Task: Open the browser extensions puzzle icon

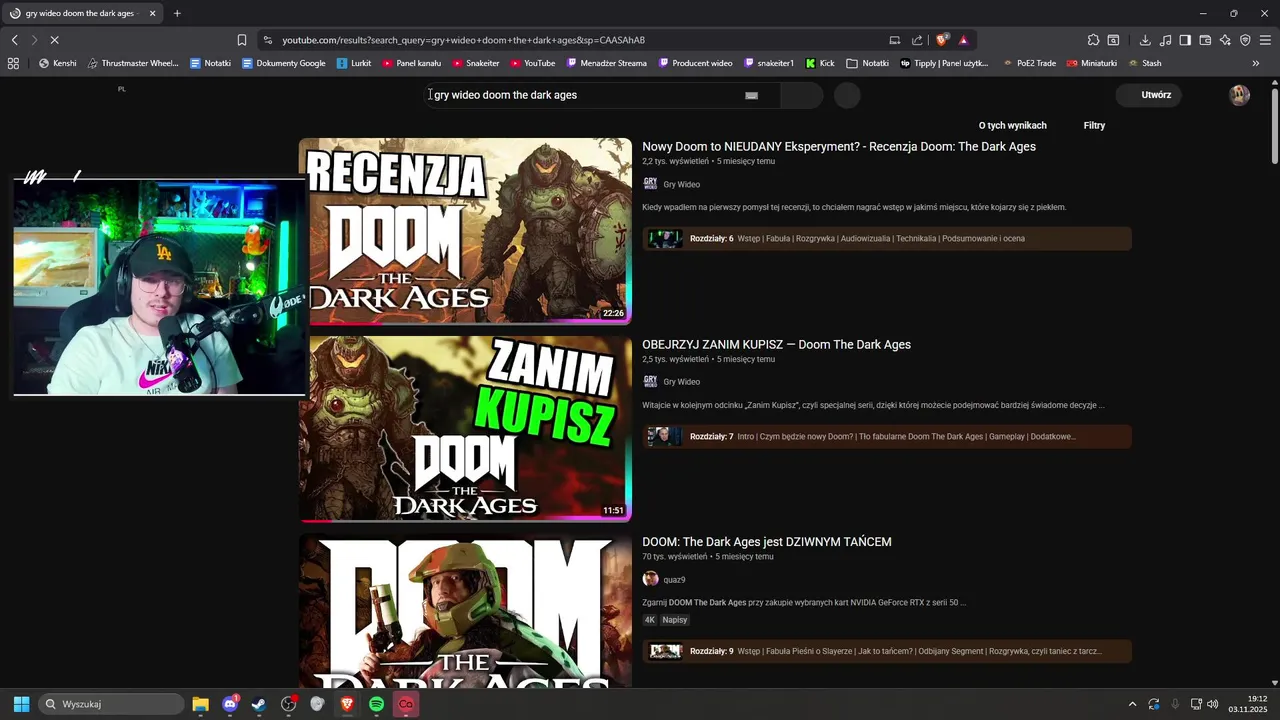Action: [1093, 40]
